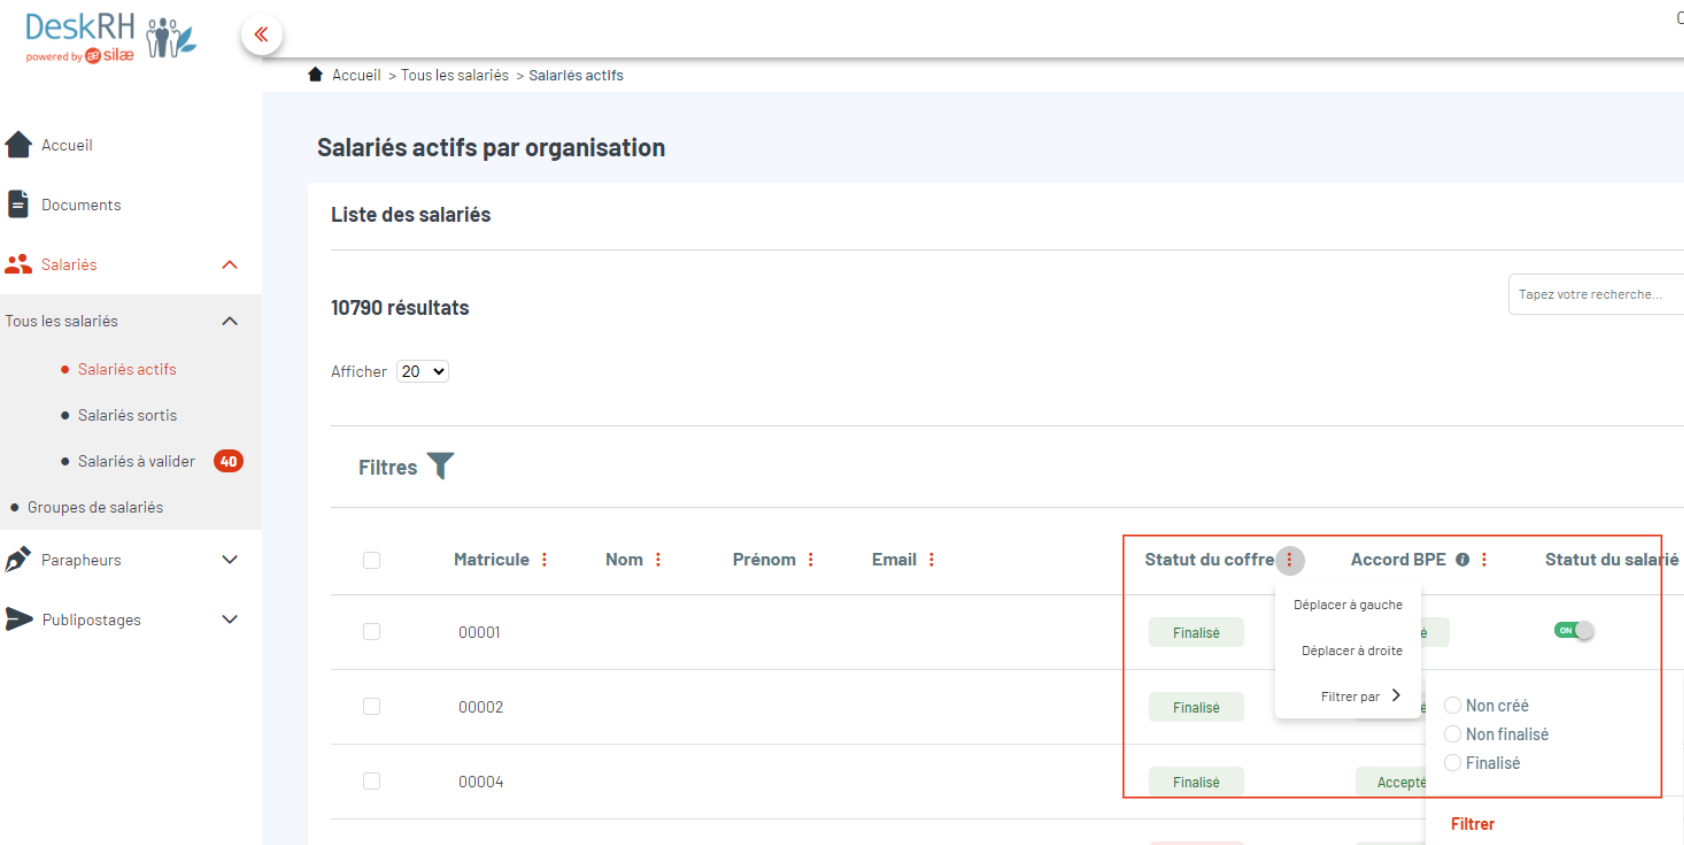Image resolution: width=1684 pixels, height=845 pixels.
Task: Collapse the sidebar with double-chevron button
Action: click(261, 35)
